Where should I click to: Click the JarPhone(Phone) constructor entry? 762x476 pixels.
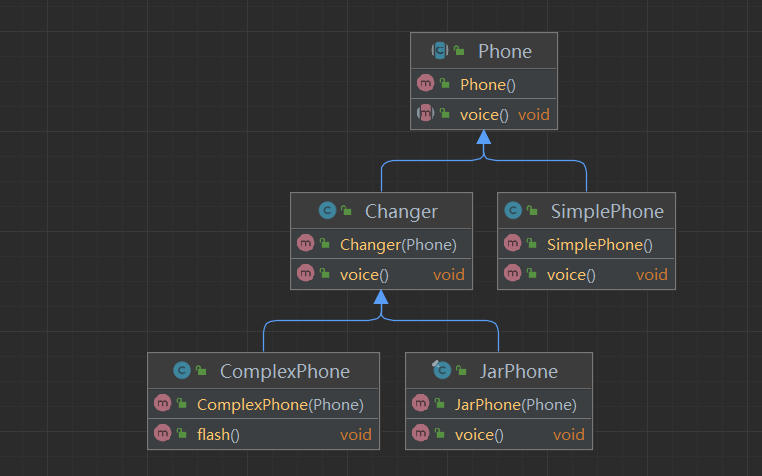tap(515, 404)
